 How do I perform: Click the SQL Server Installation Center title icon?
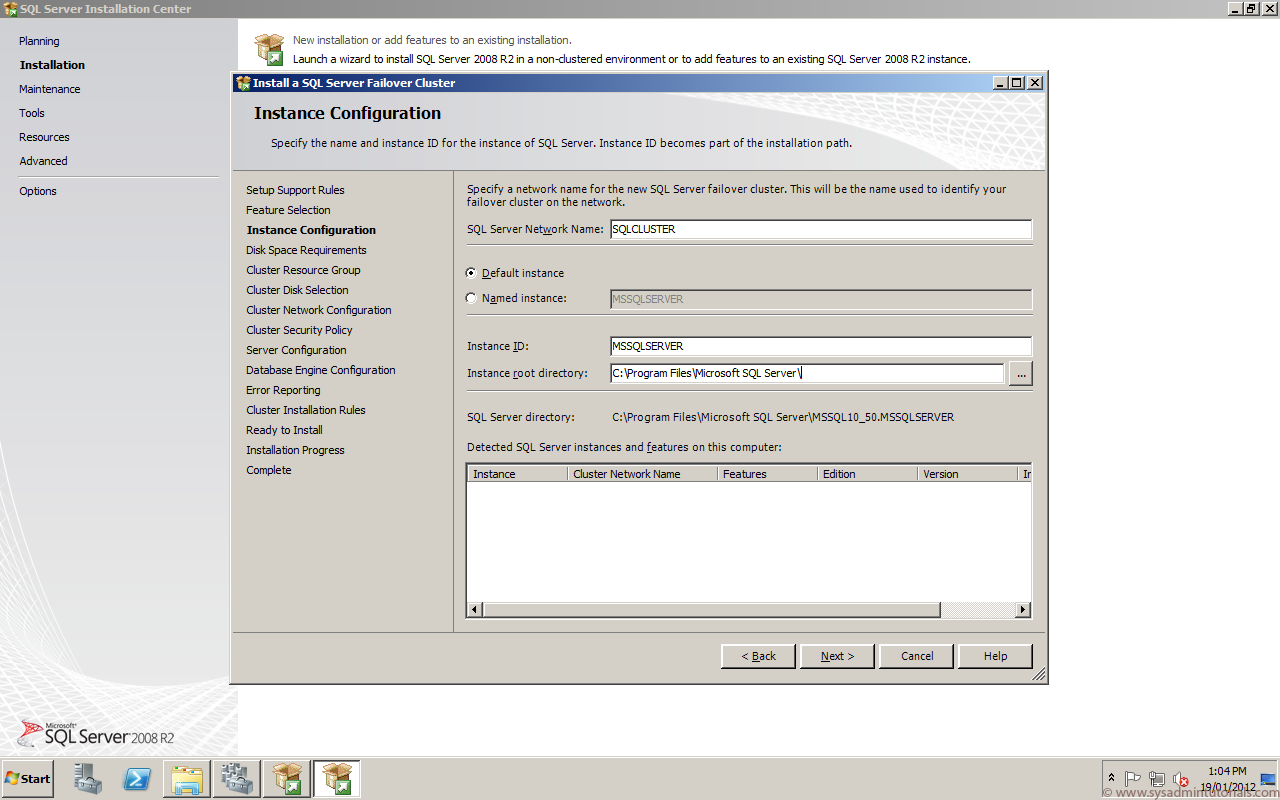(10, 9)
